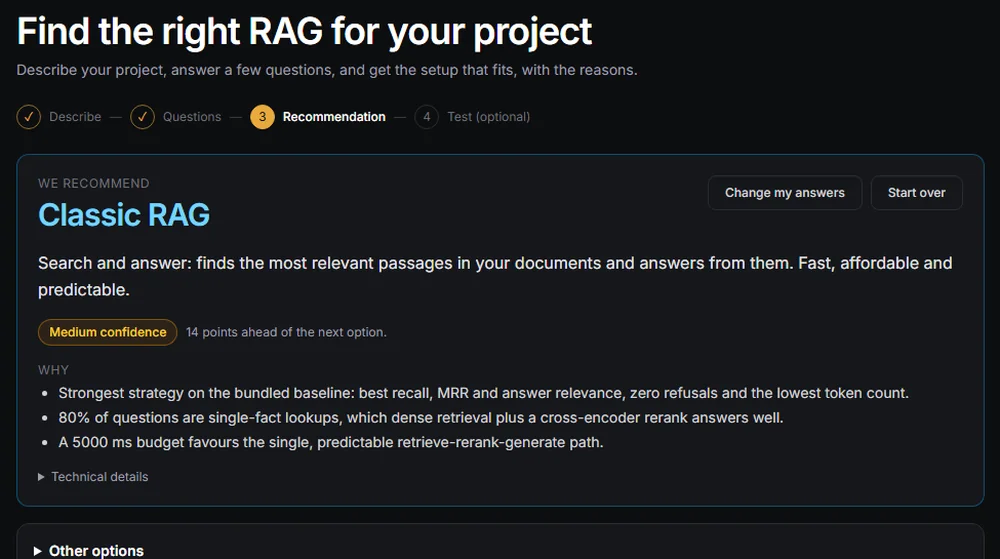Go back to the Describe step label

(x=75, y=117)
